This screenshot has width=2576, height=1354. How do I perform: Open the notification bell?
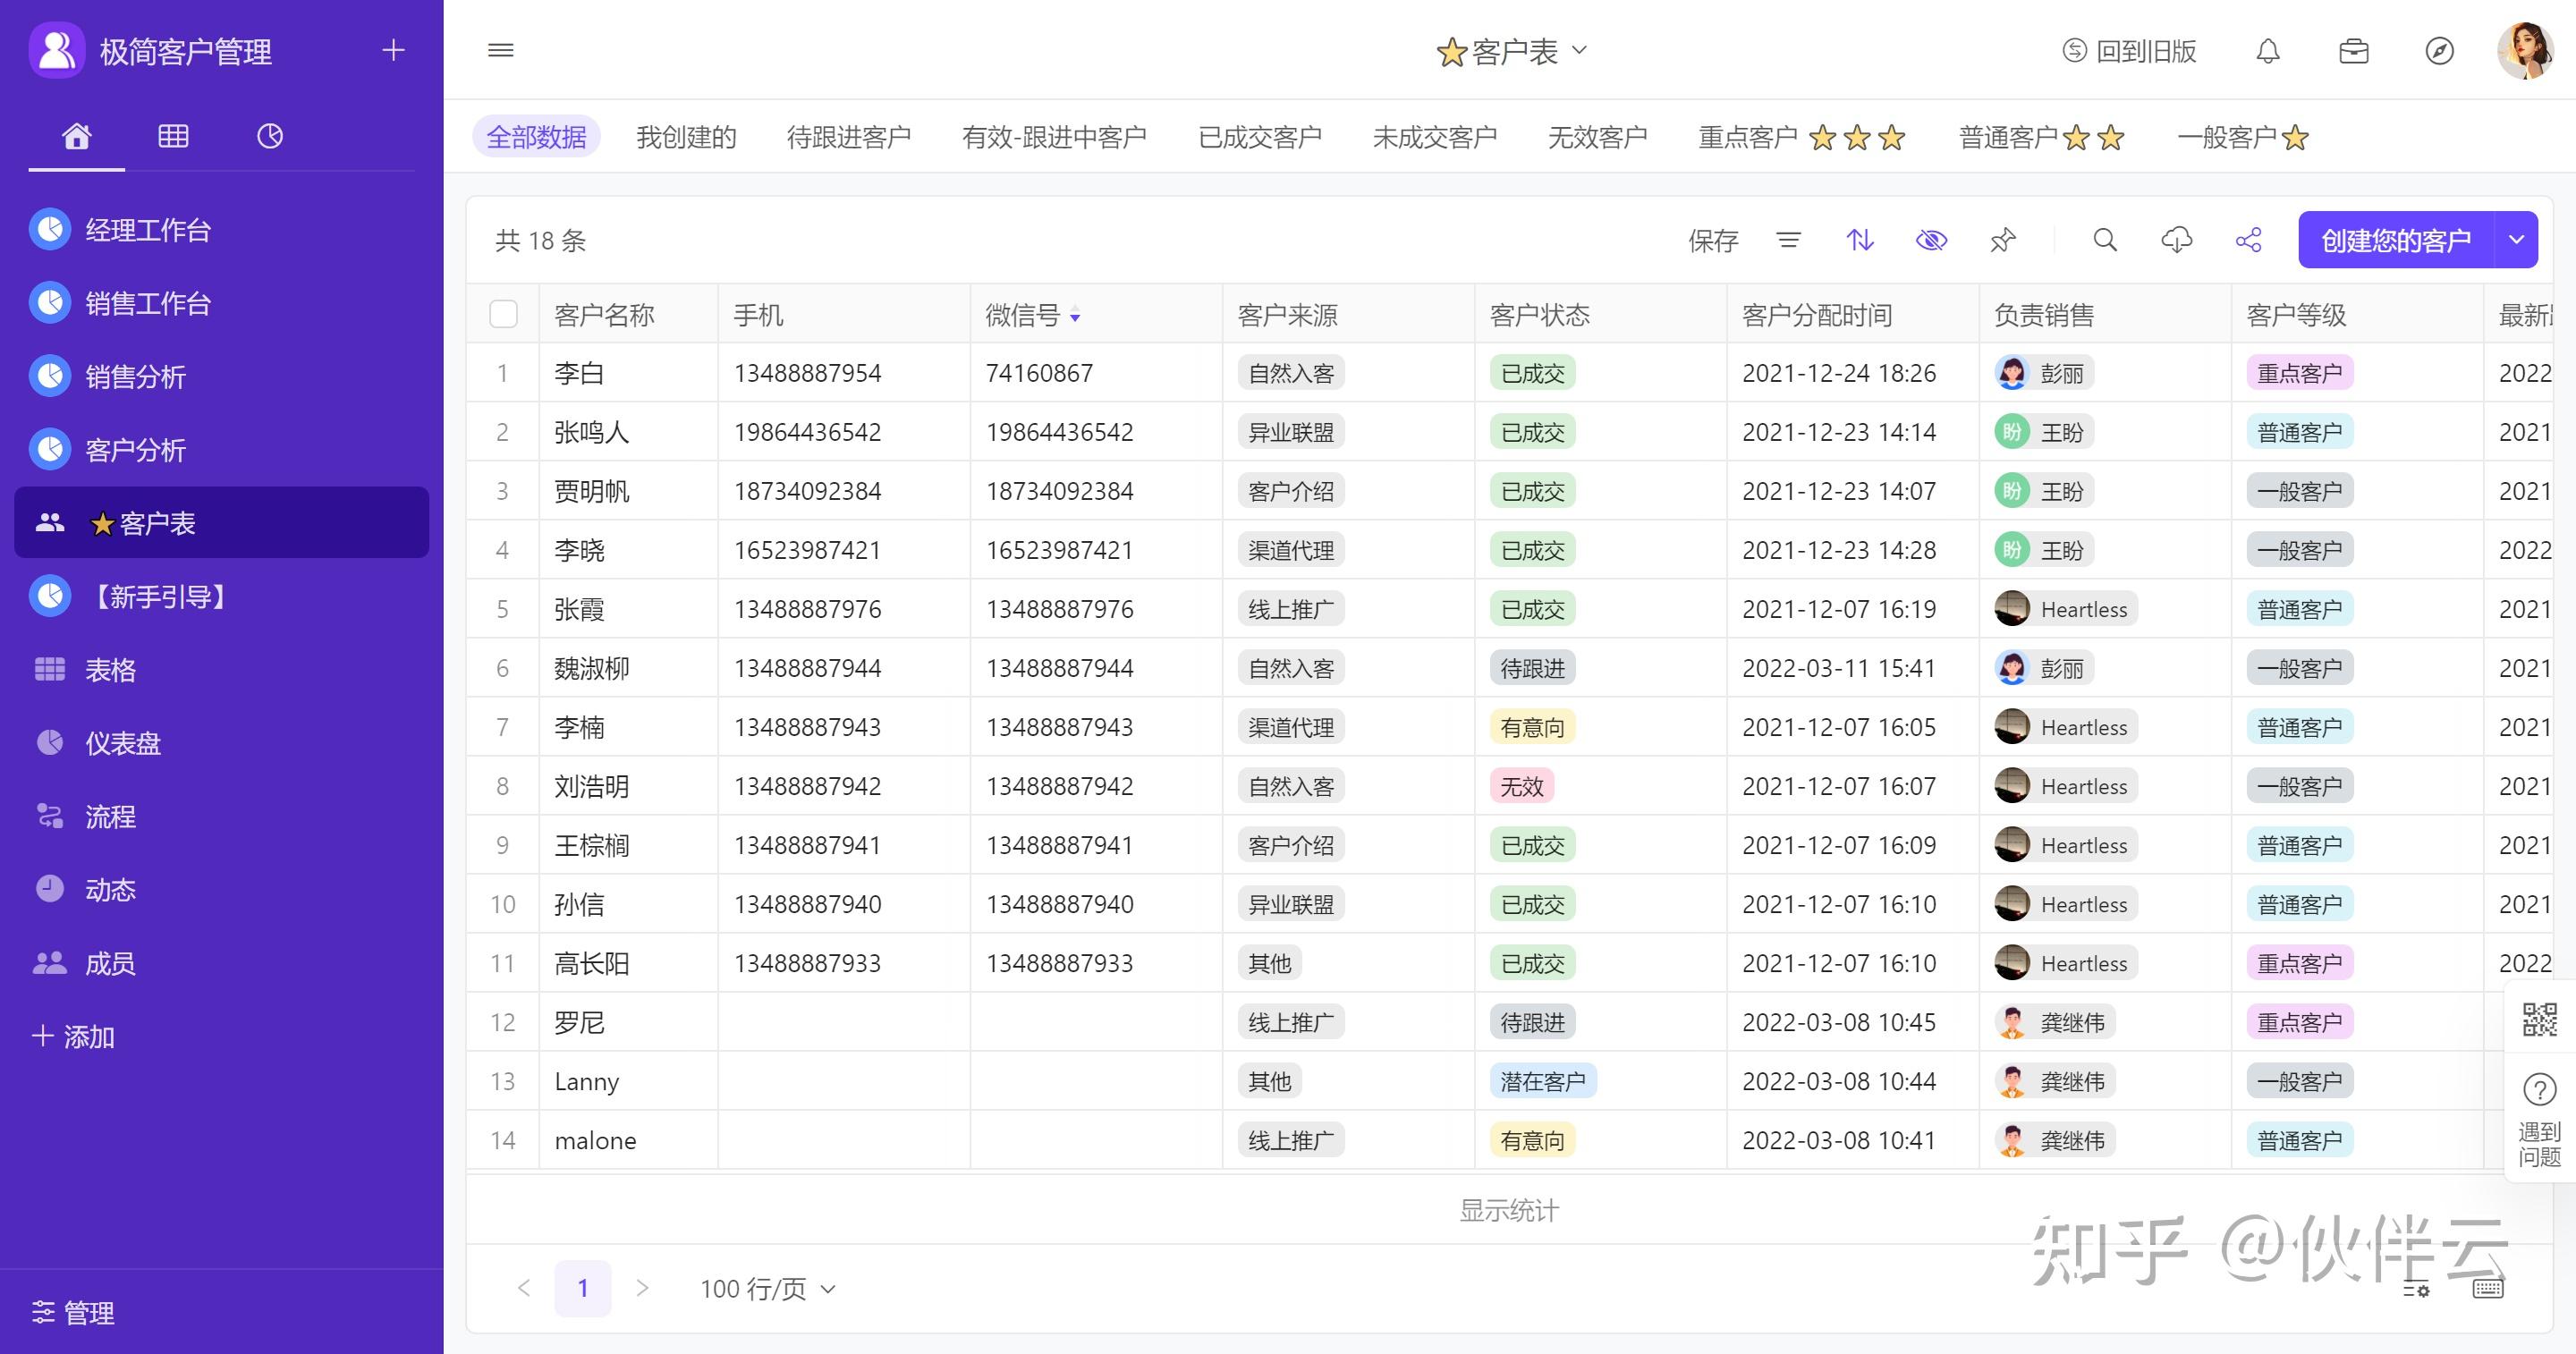point(2268,51)
